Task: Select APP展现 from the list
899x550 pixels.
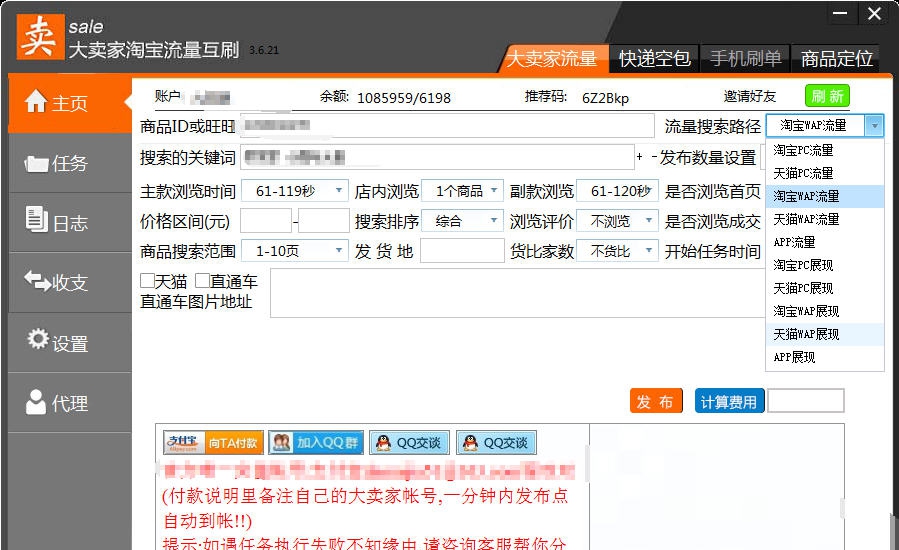Action: pos(824,357)
